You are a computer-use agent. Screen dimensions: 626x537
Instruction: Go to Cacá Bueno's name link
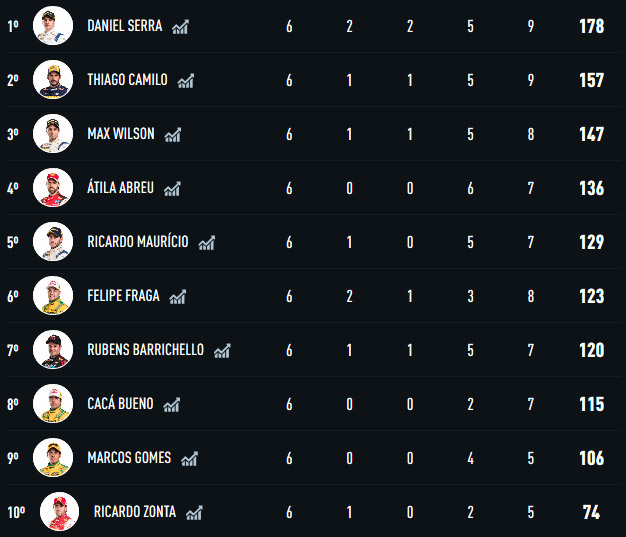(x=120, y=403)
